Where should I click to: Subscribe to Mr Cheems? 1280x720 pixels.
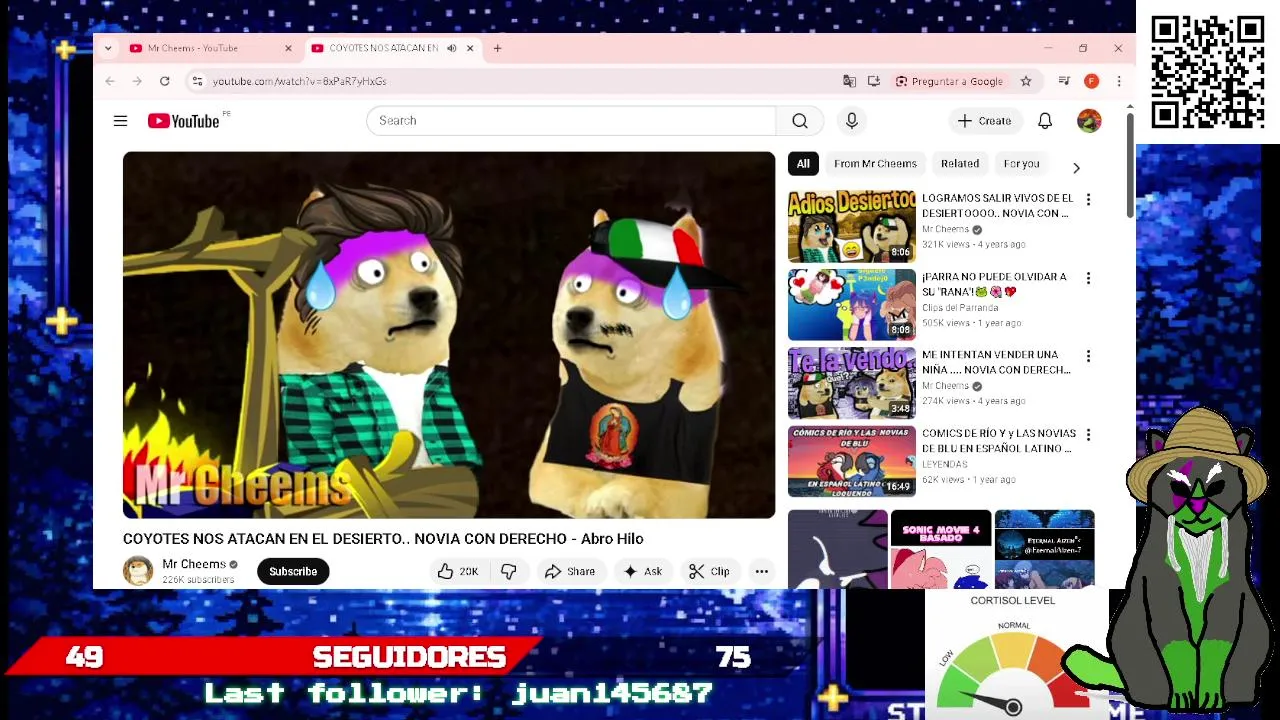click(293, 571)
